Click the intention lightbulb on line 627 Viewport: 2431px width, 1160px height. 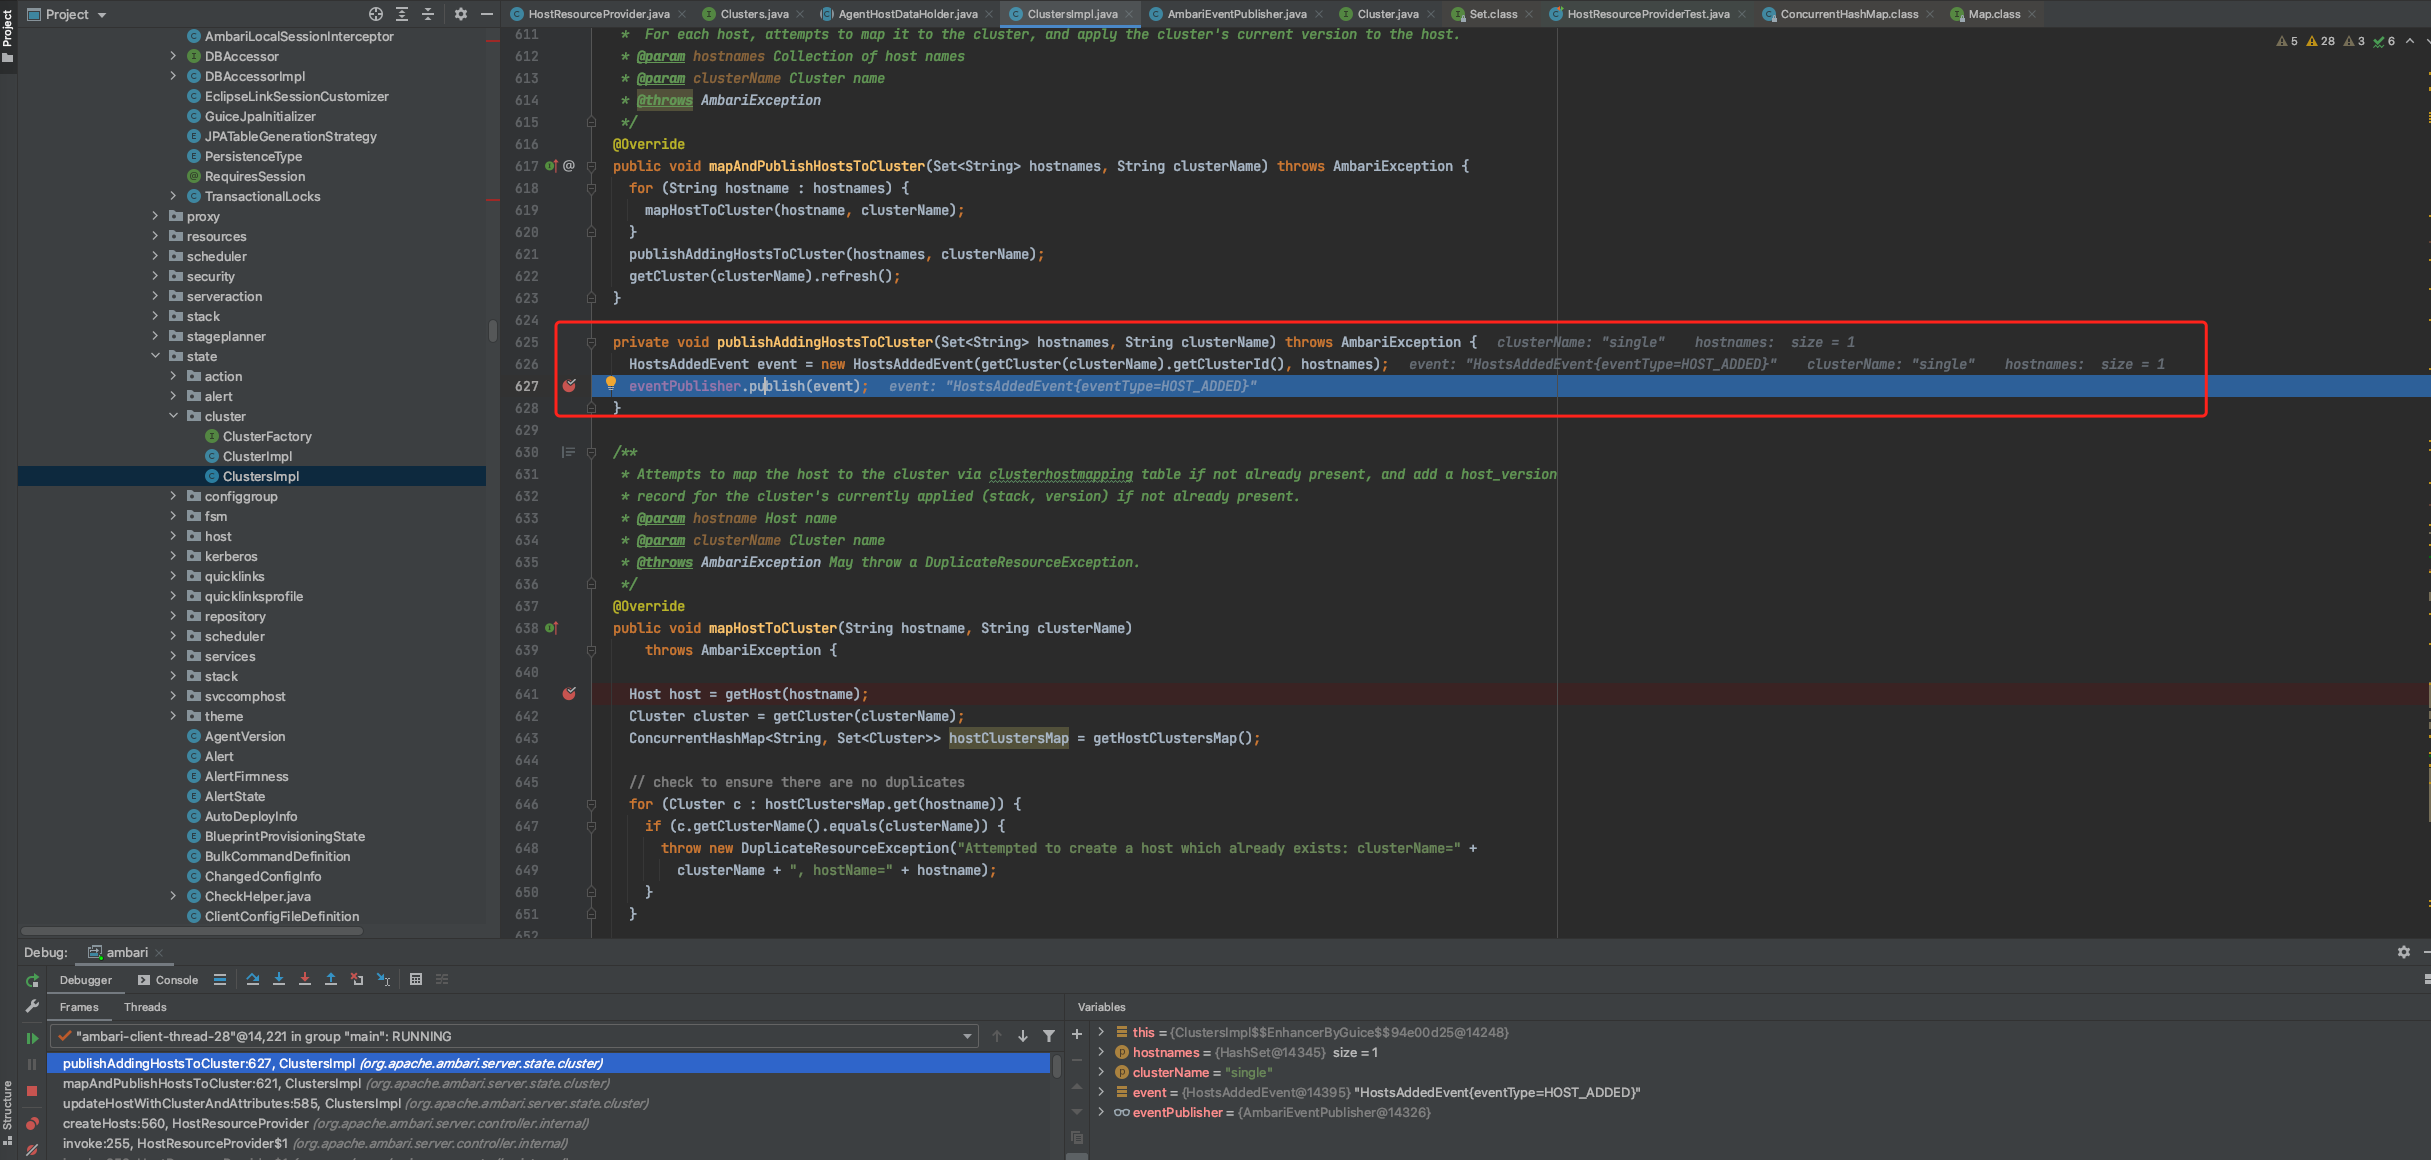coord(611,382)
